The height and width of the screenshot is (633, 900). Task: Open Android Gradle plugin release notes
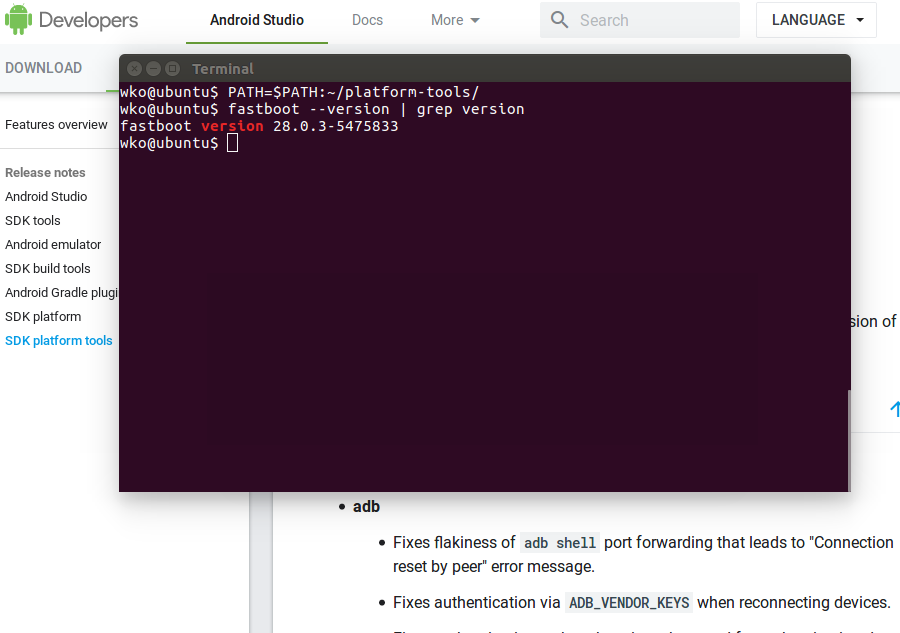point(61,293)
